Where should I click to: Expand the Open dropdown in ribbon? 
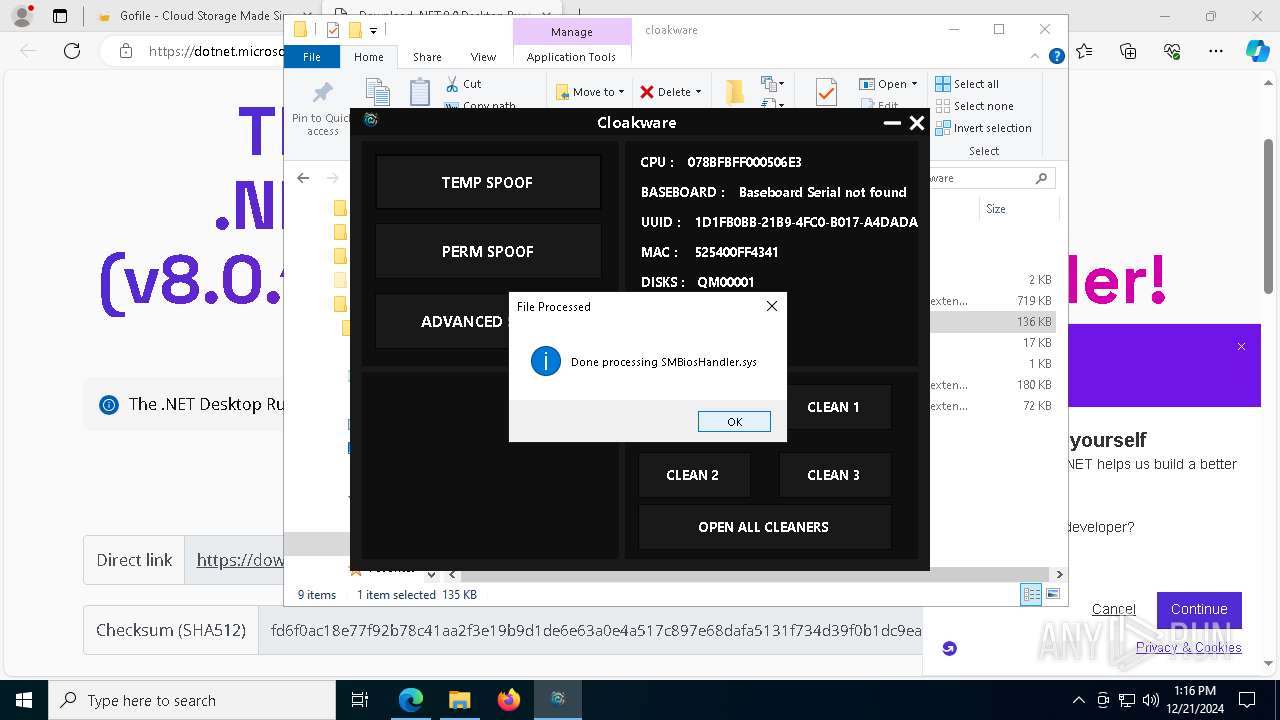coord(888,84)
